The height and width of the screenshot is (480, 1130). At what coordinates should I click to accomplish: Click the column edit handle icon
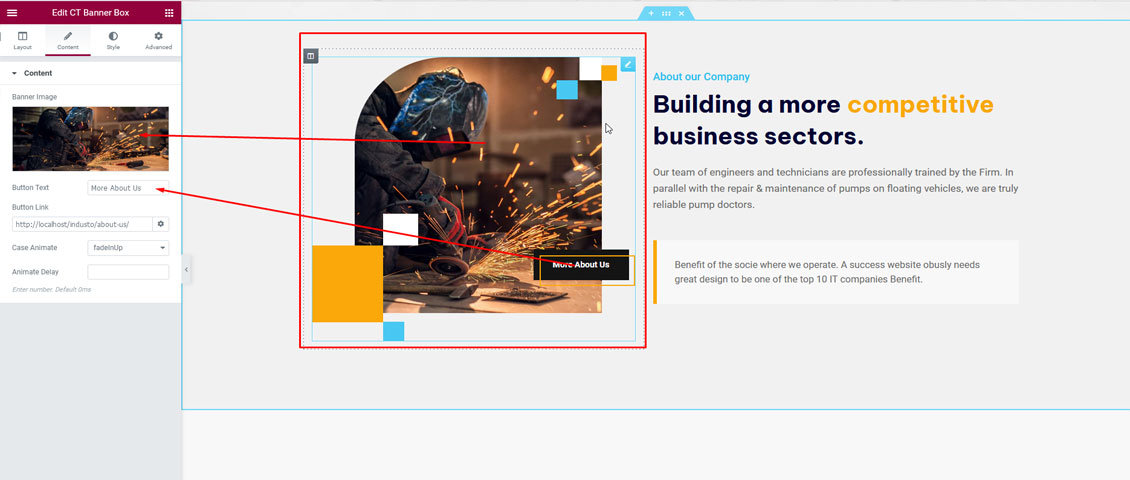coord(311,56)
